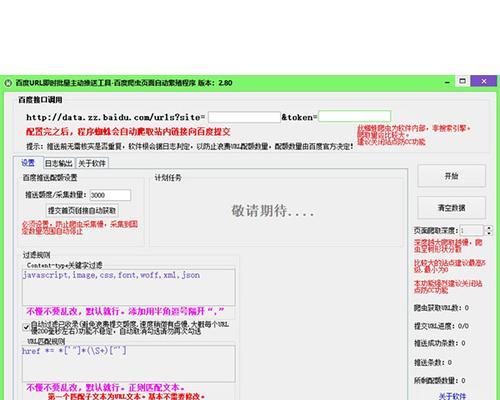Click the 百度接口调用 group label
This screenshot has height=400, width=500.
[40, 100]
